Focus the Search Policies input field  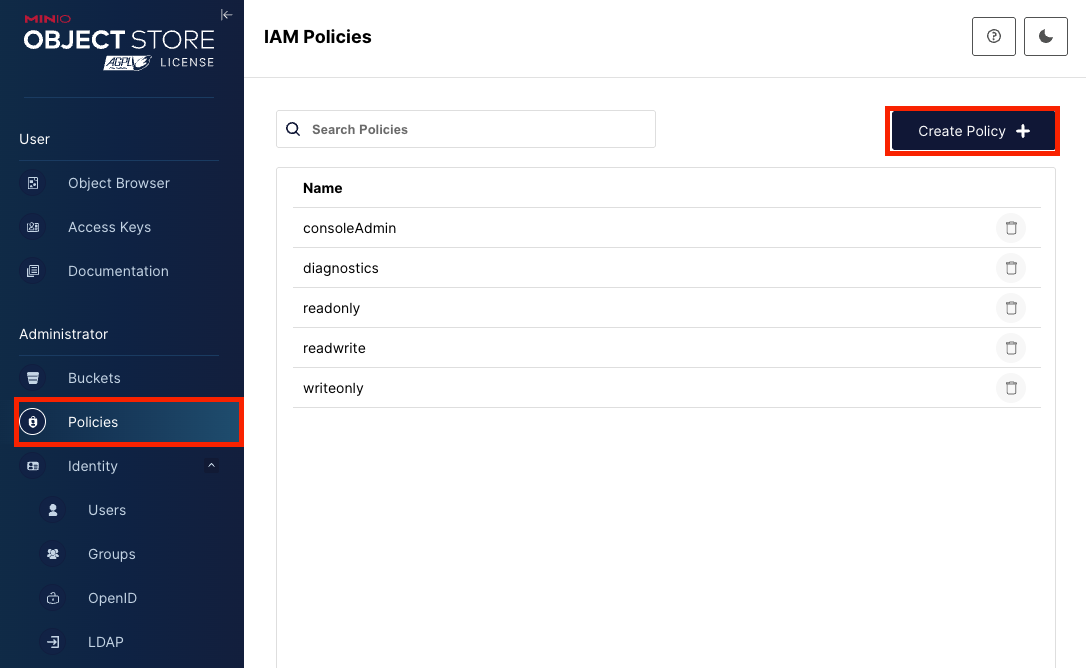click(465, 129)
